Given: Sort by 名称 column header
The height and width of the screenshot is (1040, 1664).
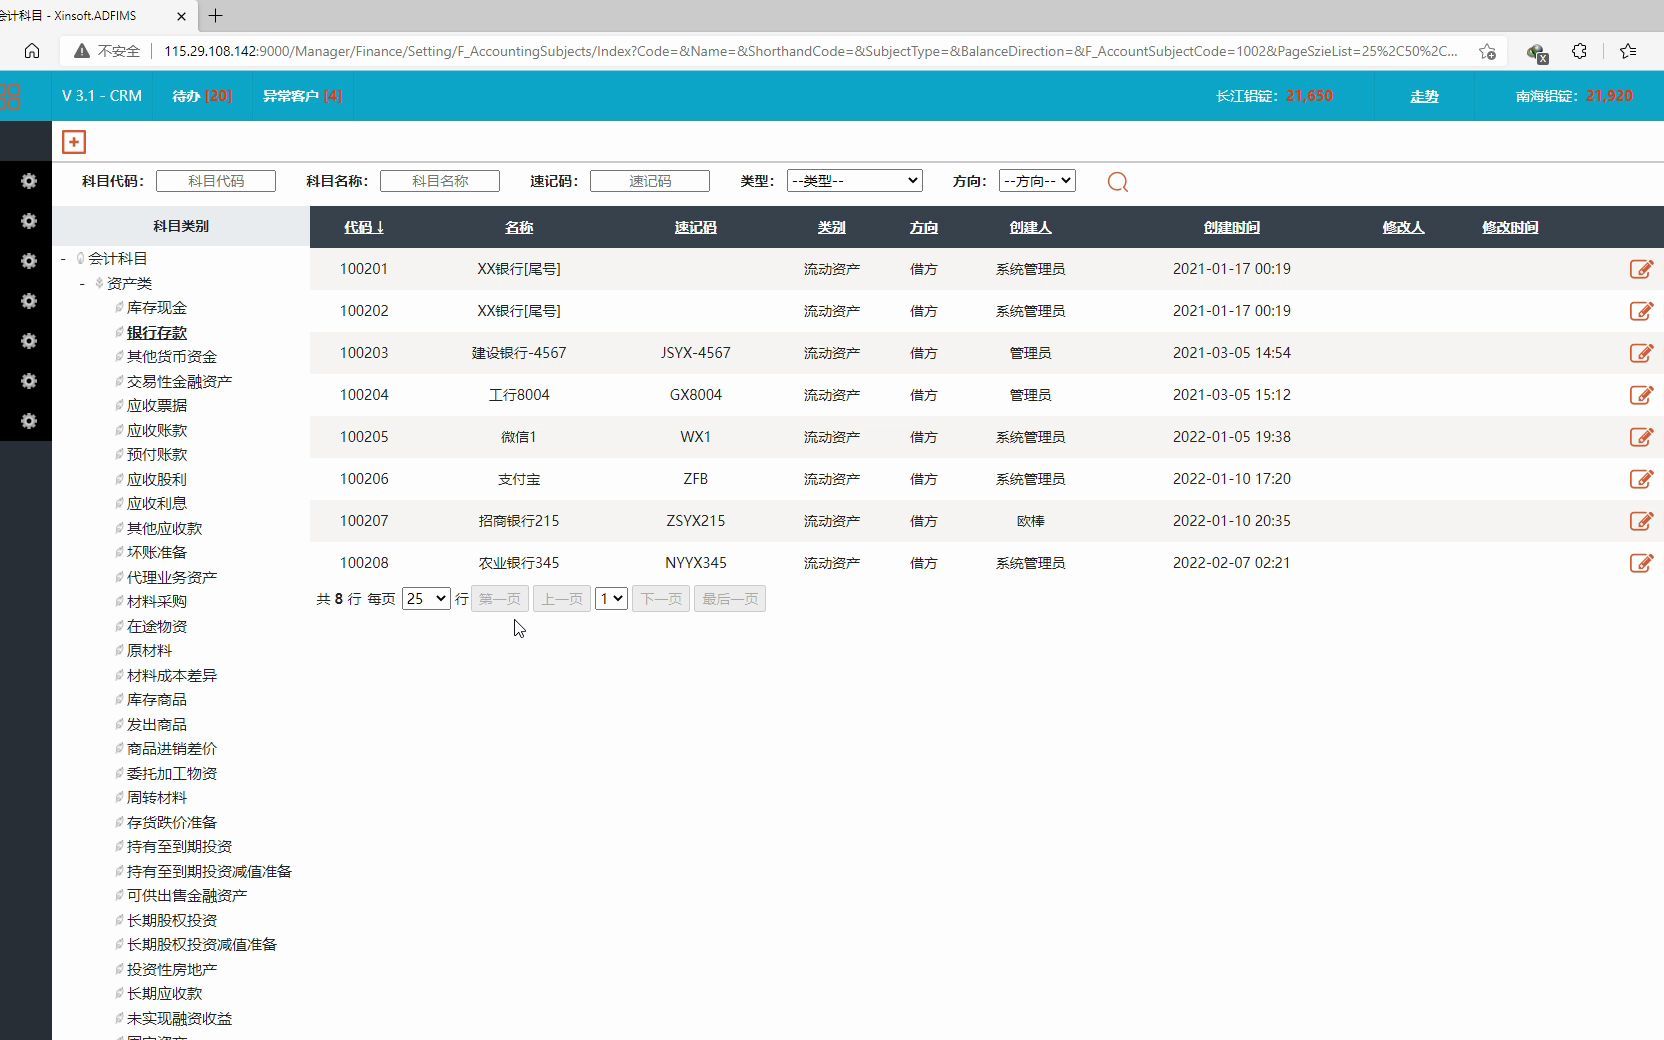Looking at the screenshot, I should [519, 227].
